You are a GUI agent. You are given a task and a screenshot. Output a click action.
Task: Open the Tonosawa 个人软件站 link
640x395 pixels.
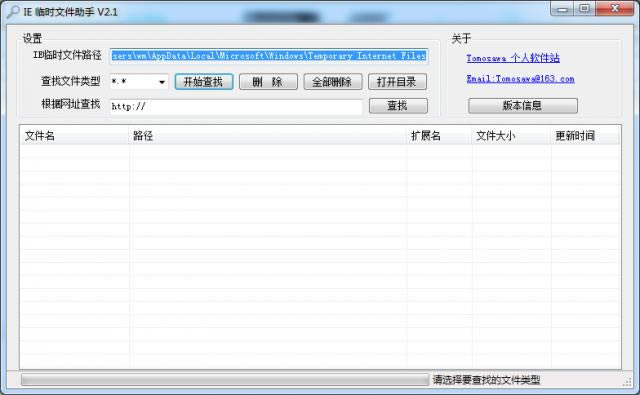pos(513,58)
